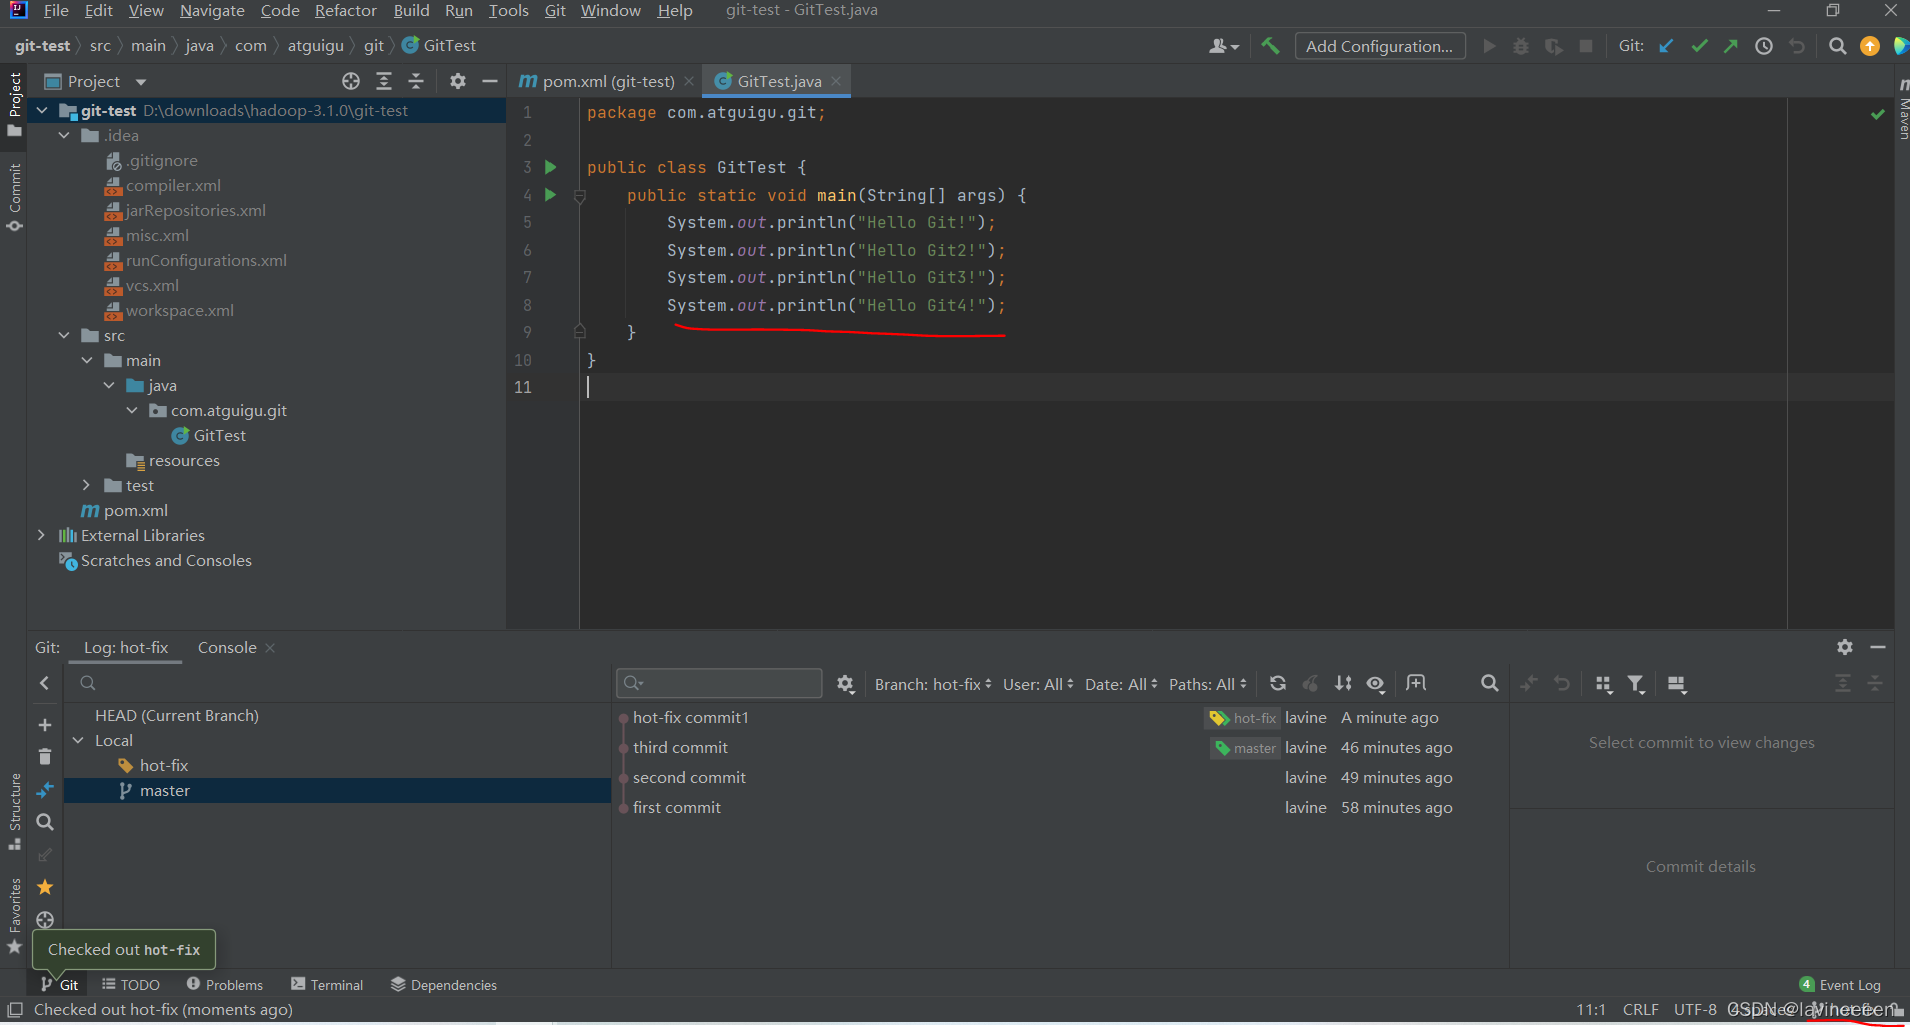
Task: Click fetch/update branches arrow icon
Action: [45, 790]
